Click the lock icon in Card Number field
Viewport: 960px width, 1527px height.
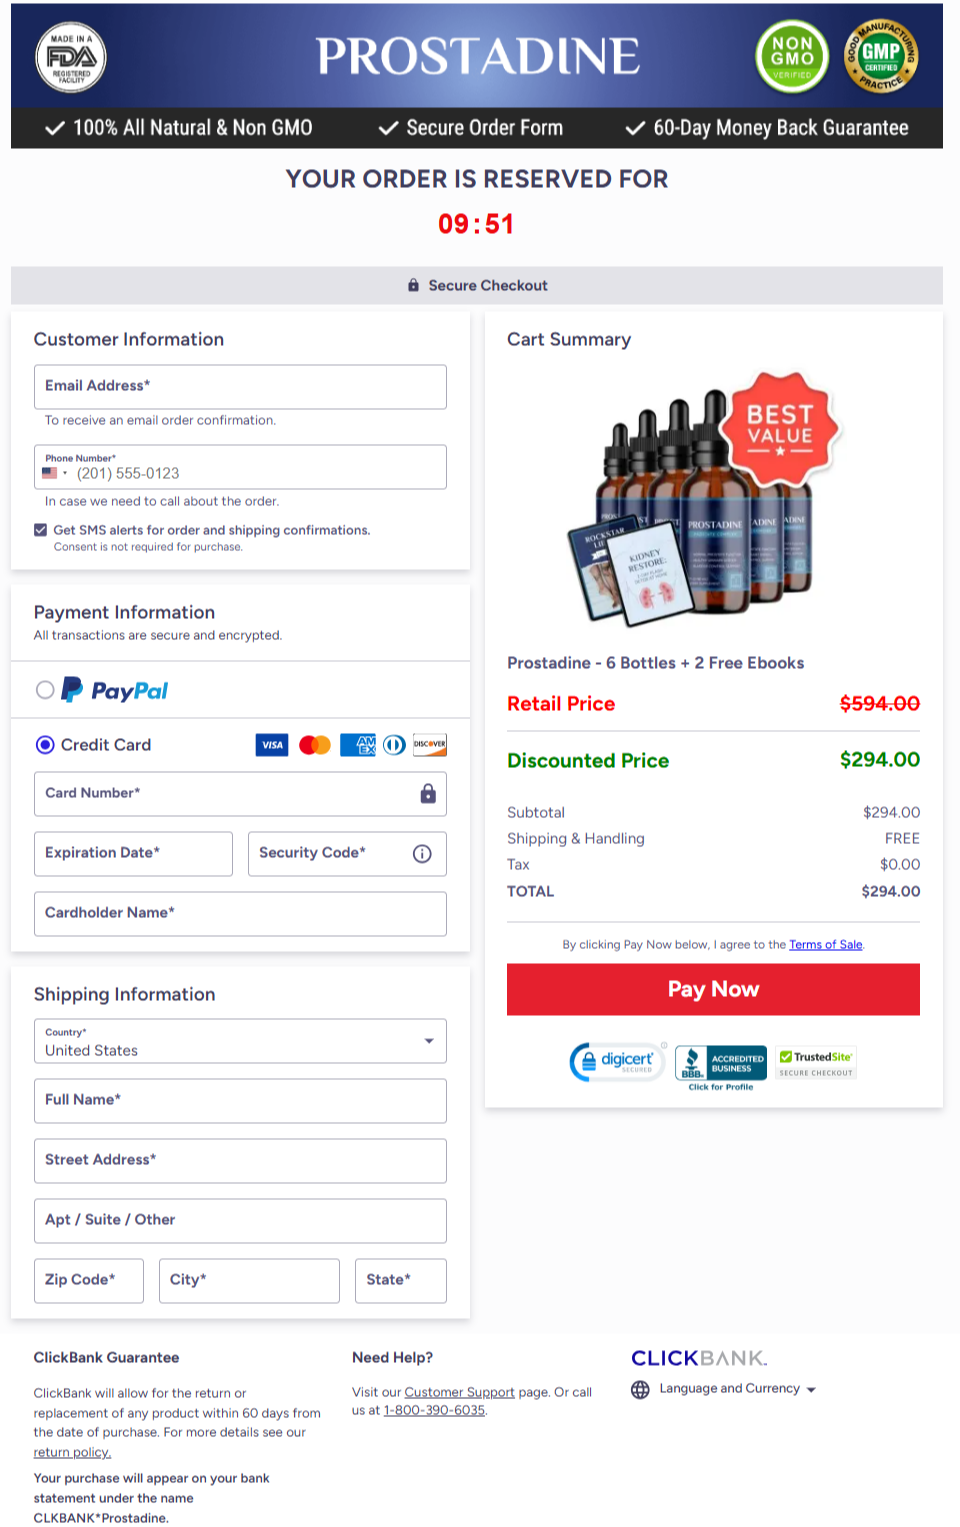[x=428, y=793]
